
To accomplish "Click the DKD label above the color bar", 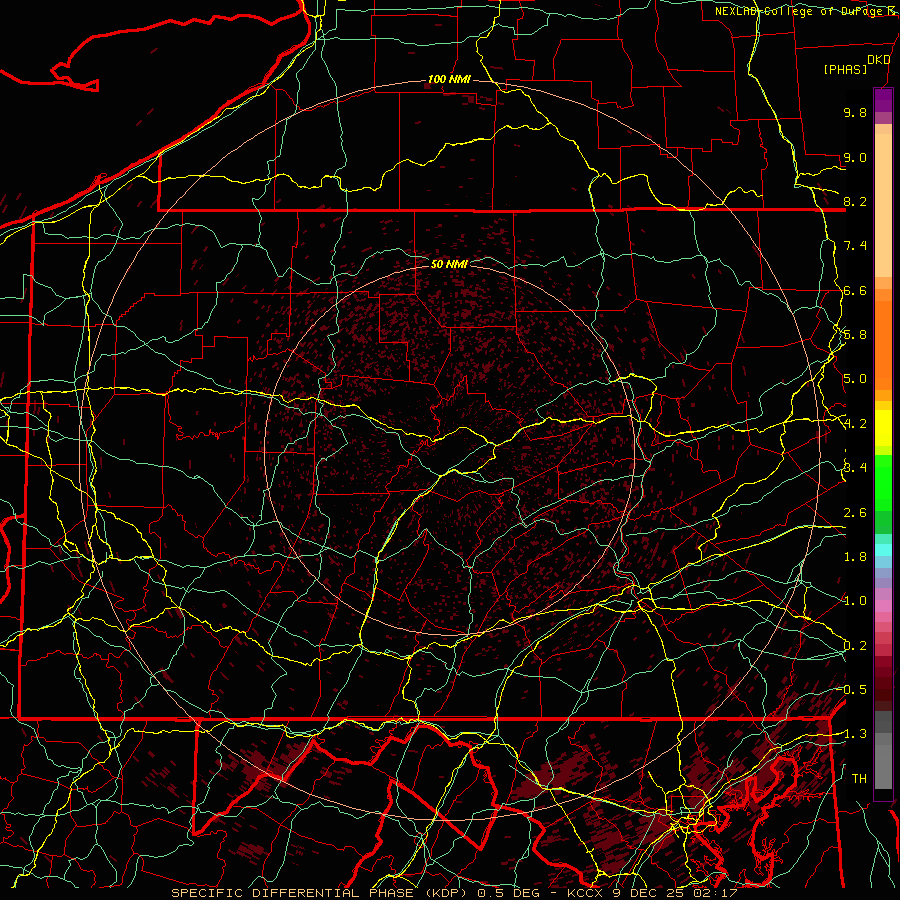I will (878, 60).
